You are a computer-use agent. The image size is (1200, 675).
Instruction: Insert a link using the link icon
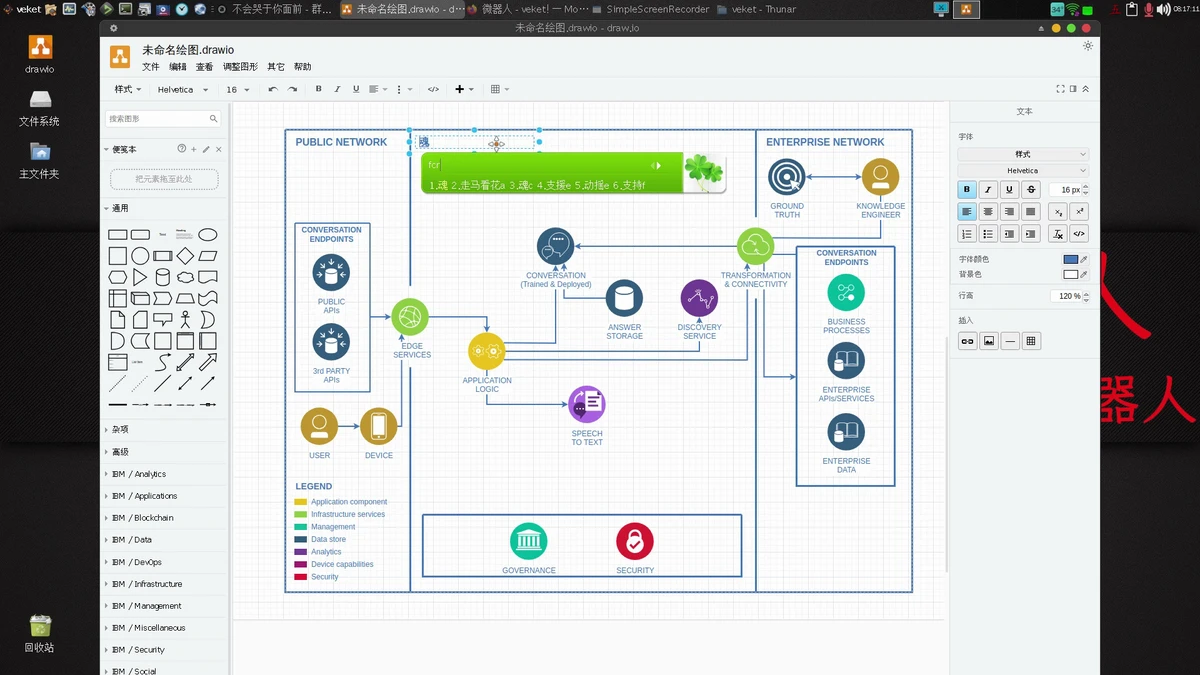tap(967, 341)
